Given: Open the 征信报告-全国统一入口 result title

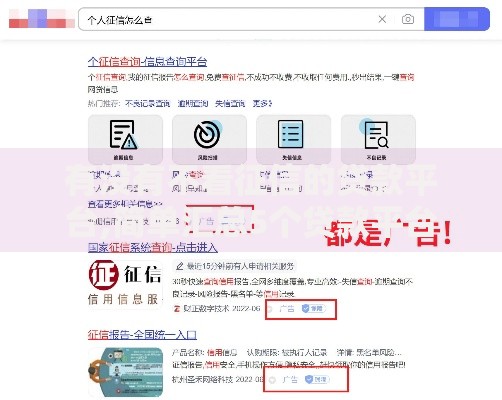Looking at the screenshot, I should tap(142, 335).
